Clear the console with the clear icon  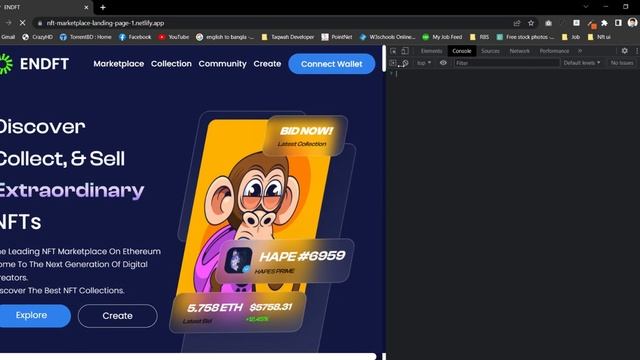[x=404, y=63]
